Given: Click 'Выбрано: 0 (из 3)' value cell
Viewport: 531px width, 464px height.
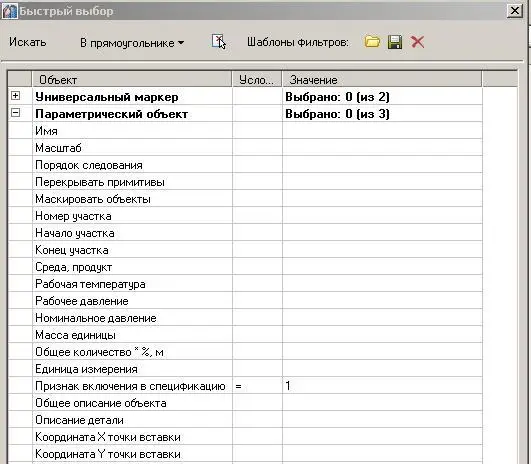Looking at the screenshot, I should [382, 114].
